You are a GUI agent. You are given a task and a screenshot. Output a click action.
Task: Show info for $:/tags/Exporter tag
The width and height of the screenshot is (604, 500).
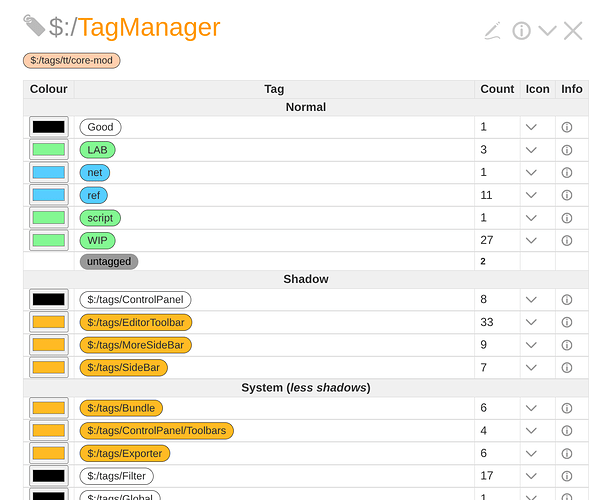[x=567, y=454]
